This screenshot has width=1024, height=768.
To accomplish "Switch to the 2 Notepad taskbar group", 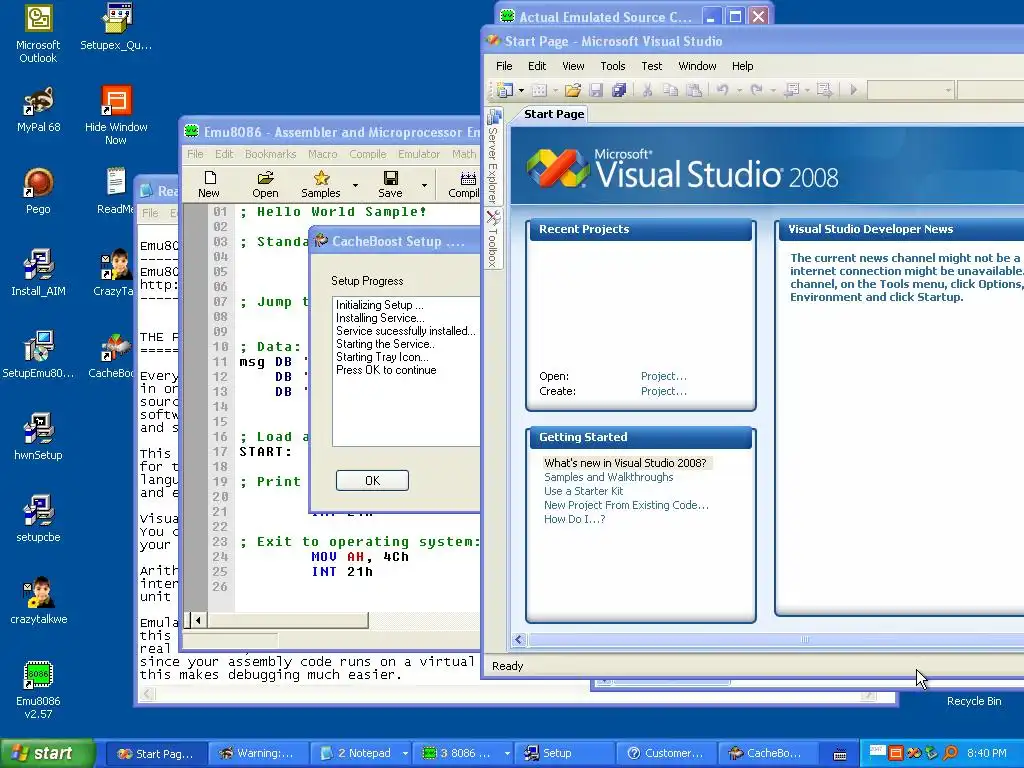I will point(362,753).
